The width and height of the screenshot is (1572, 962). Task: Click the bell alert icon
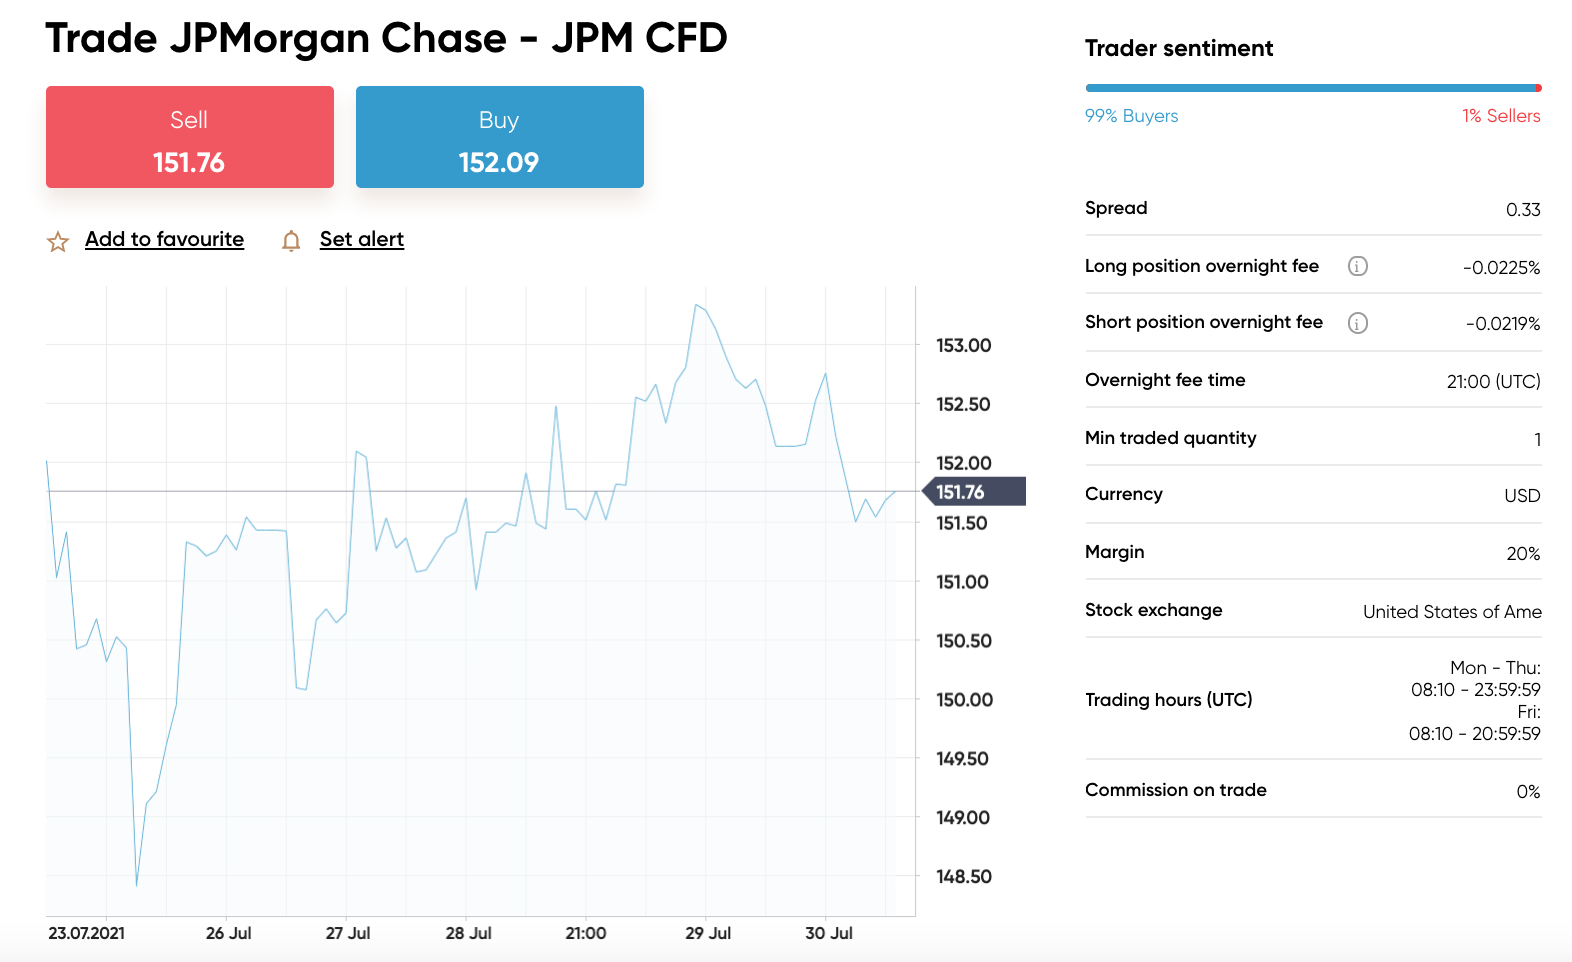(x=291, y=241)
